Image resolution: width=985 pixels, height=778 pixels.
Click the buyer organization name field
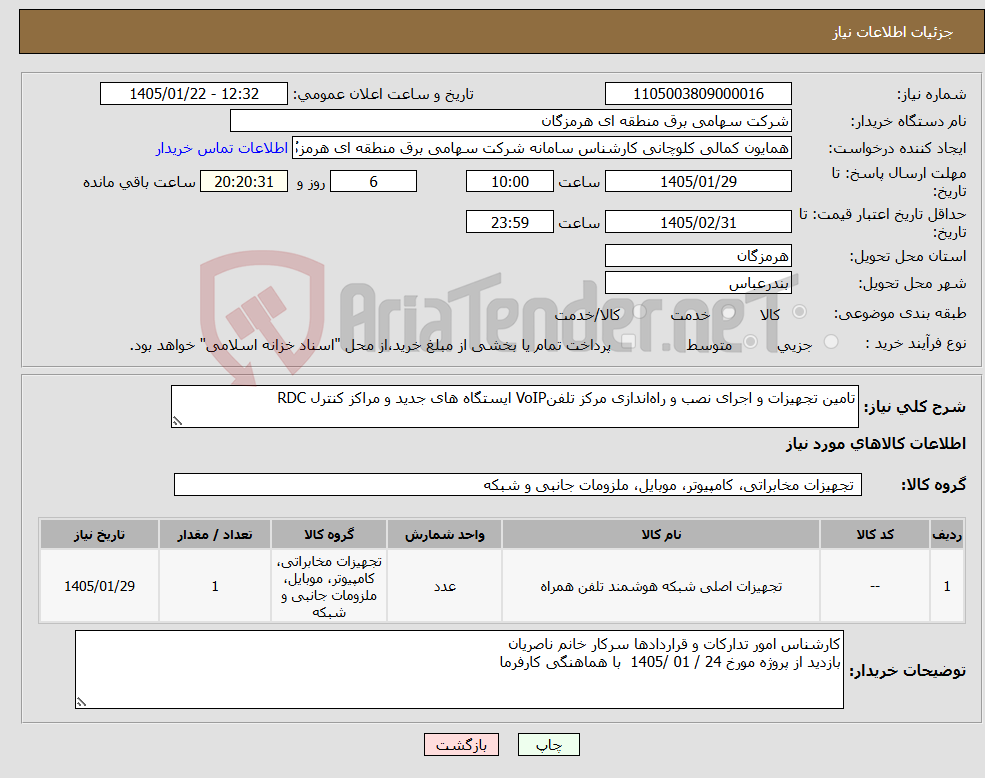(x=511, y=121)
